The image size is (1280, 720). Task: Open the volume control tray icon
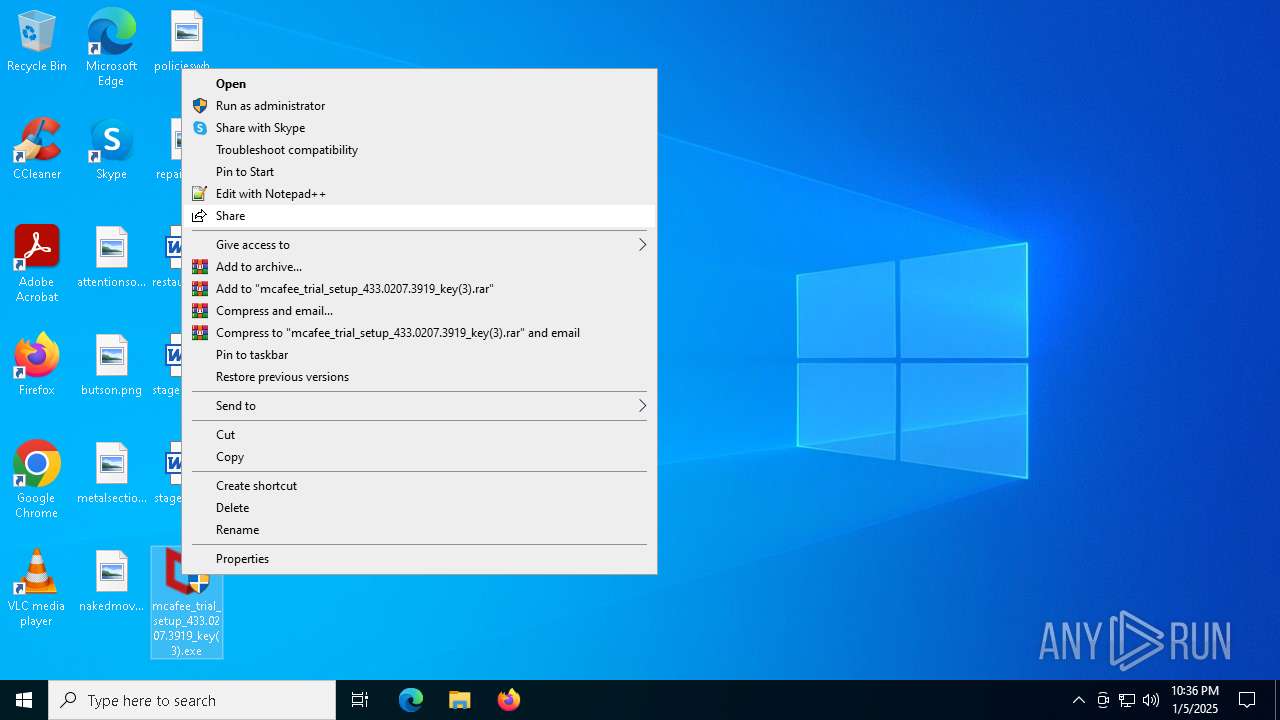click(x=1151, y=700)
